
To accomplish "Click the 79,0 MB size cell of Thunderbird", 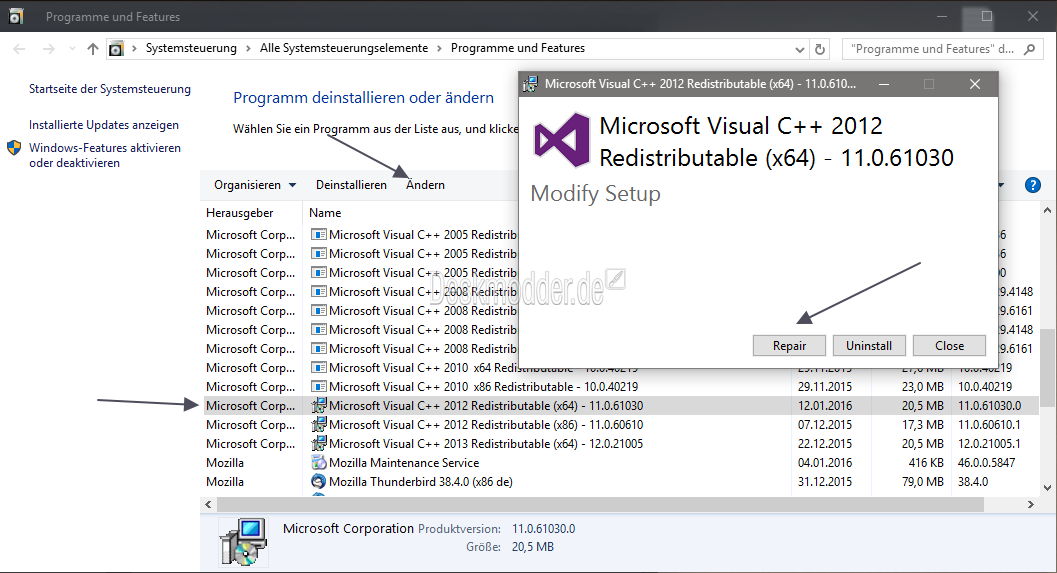I will [x=922, y=481].
